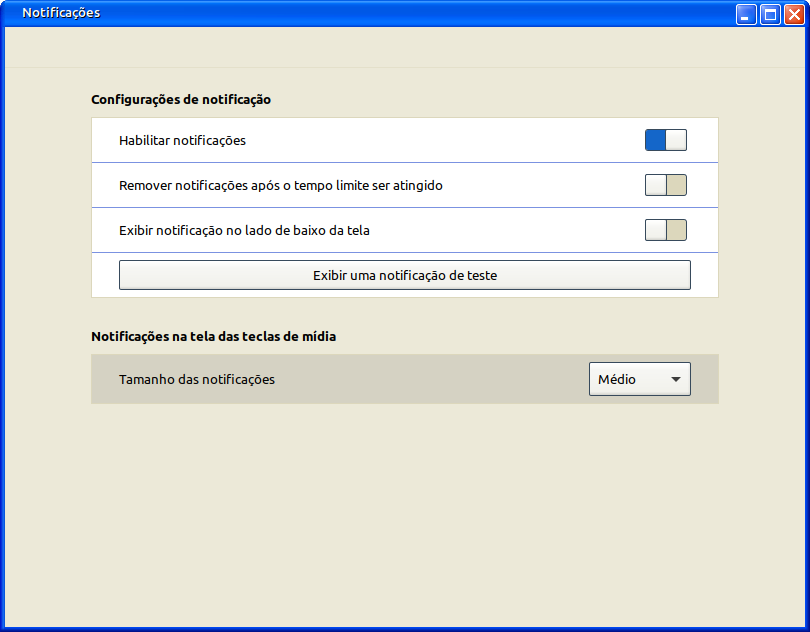Click the Remover notificações após o tempo limite text

click(281, 186)
